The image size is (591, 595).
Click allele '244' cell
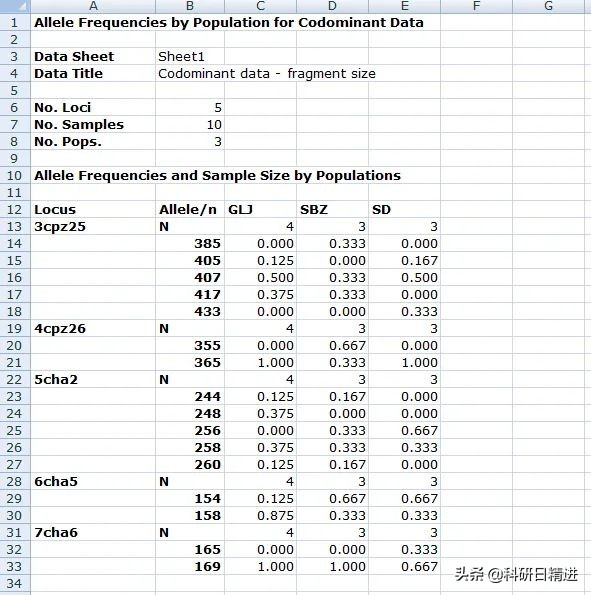click(190, 397)
